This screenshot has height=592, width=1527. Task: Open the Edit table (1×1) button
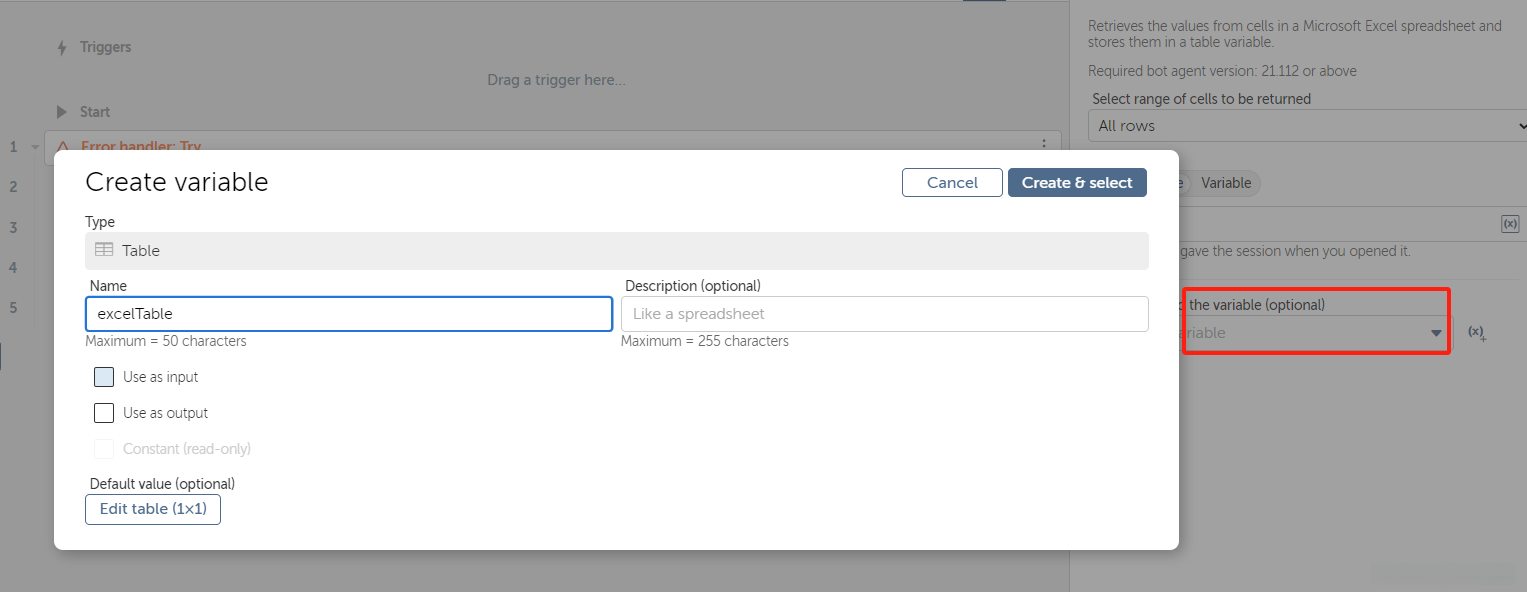tap(153, 509)
